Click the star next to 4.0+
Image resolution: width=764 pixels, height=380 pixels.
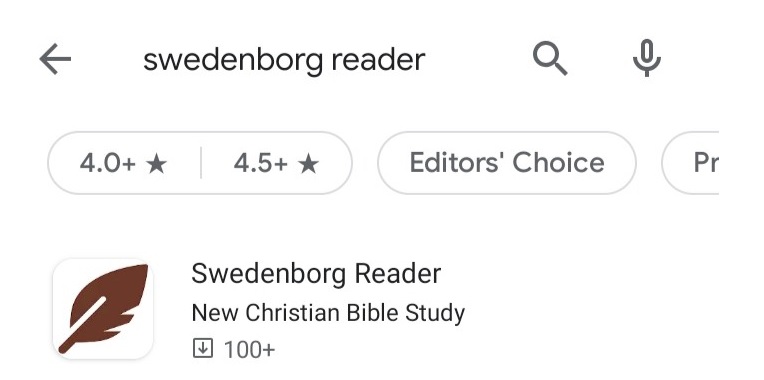[156, 164]
